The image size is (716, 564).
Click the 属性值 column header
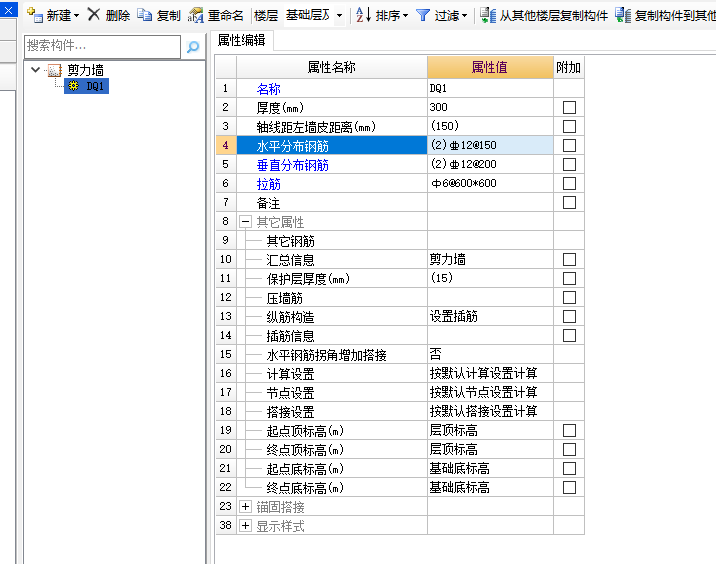[x=490, y=68]
